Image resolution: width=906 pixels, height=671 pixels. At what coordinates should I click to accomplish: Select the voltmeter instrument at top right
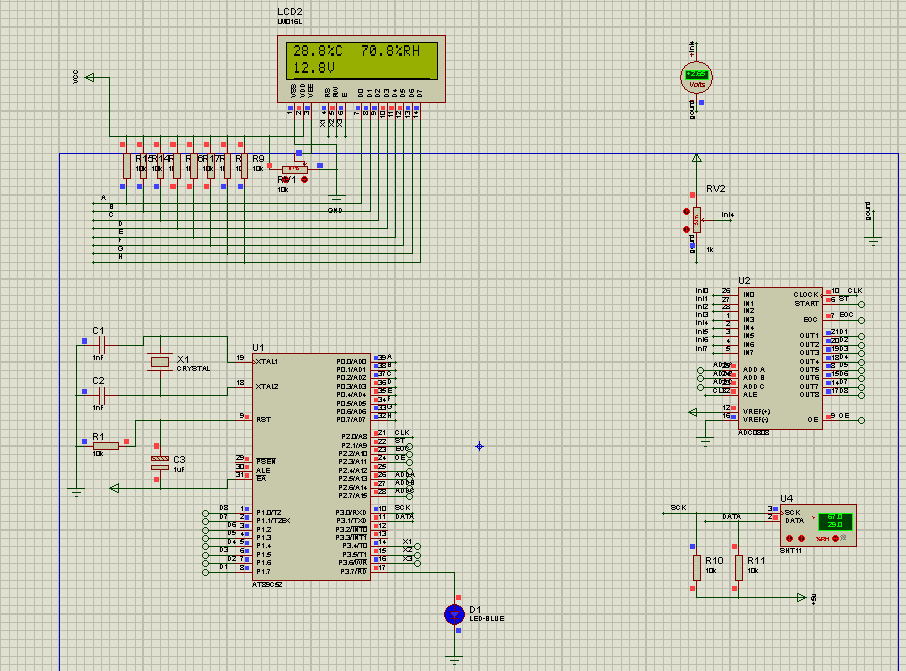pyautogui.click(x=696, y=76)
